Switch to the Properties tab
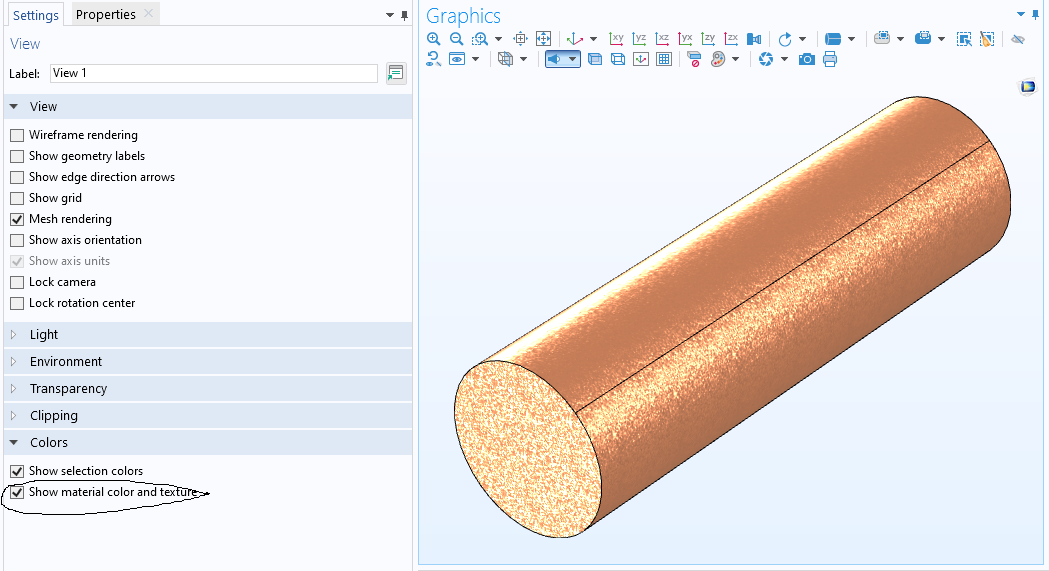Image resolution: width=1049 pixels, height=571 pixels. pos(106,14)
